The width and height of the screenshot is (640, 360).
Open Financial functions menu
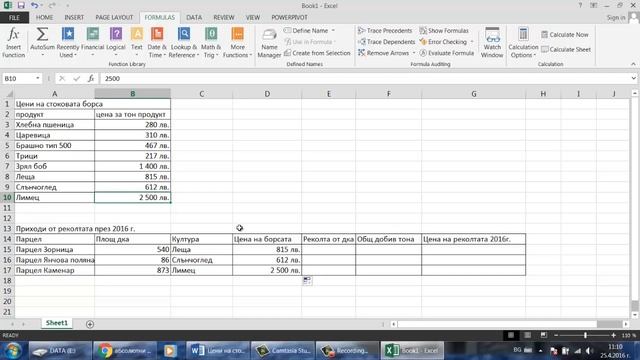(93, 42)
